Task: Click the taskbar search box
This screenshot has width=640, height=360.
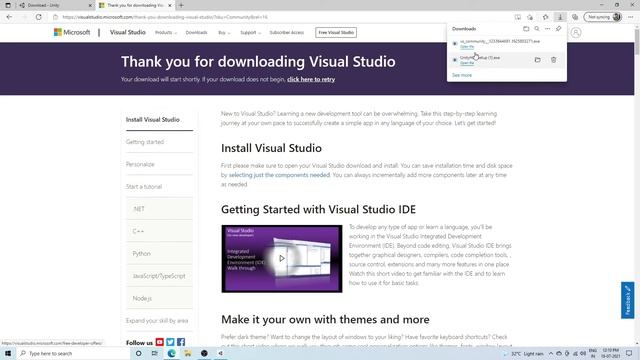Action: coord(73,353)
